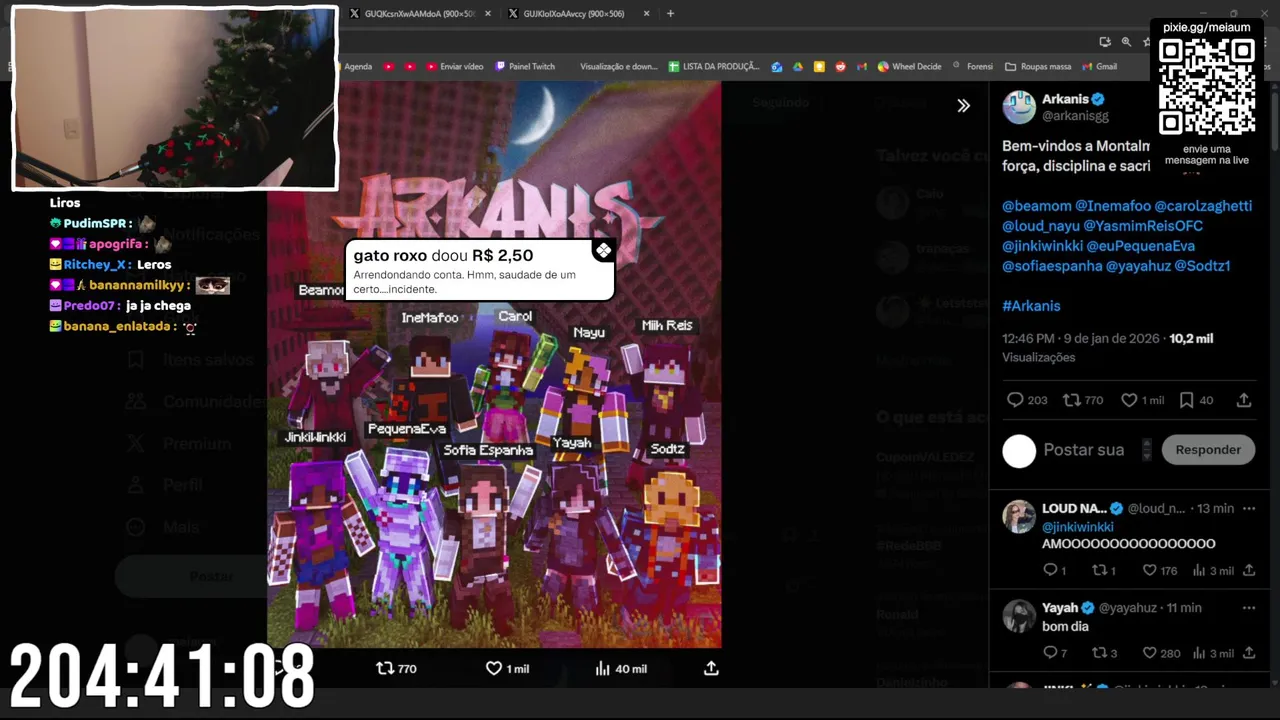This screenshot has height=720, width=1280.
Task: Switch to GUQKcsnXwAAMdoA browser tab
Action: pos(420,14)
